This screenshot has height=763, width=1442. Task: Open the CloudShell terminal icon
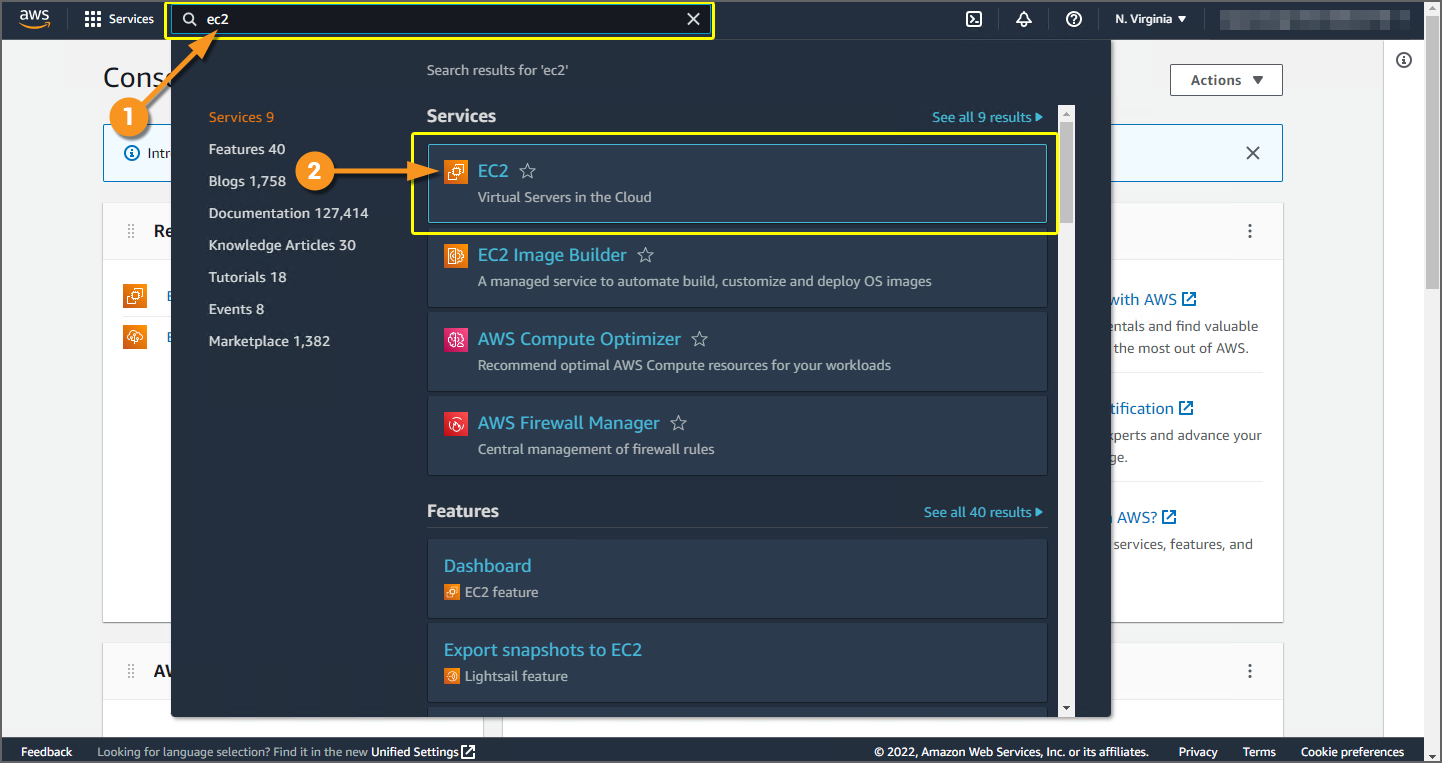click(x=973, y=19)
